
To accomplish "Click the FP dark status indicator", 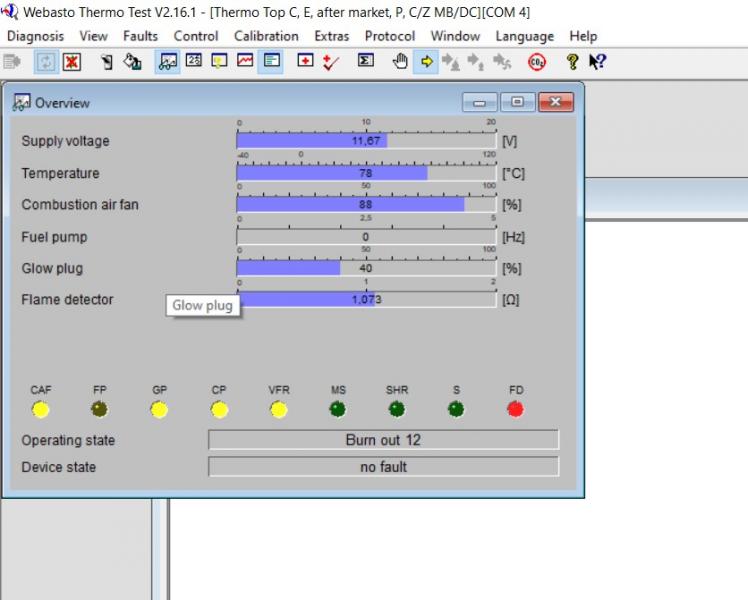I will pos(100,409).
